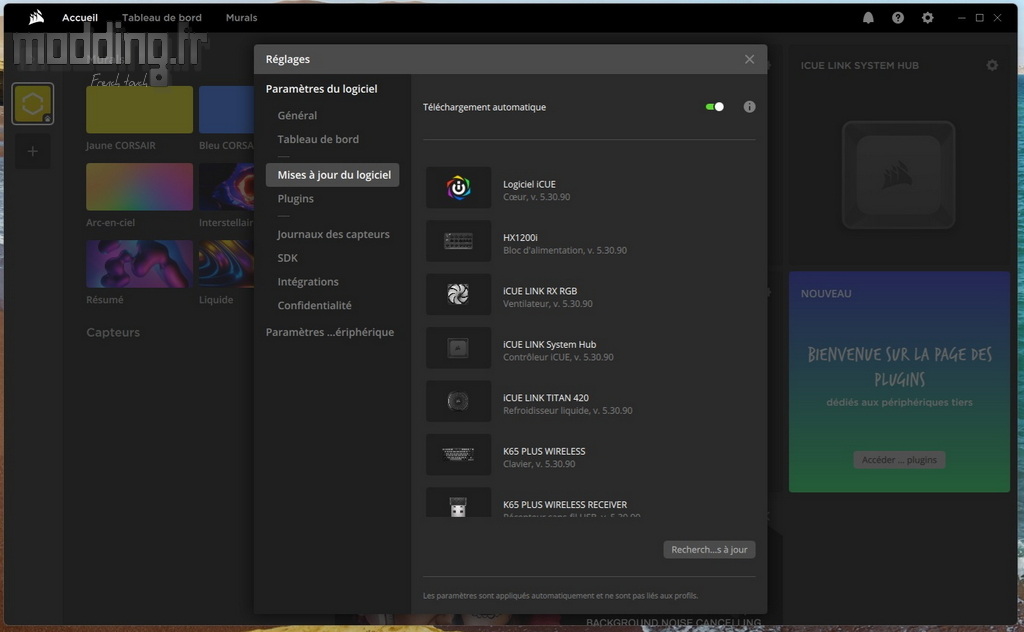
Task: Select the yellow hexagon profile icon
Action: [x=33, y=104]
